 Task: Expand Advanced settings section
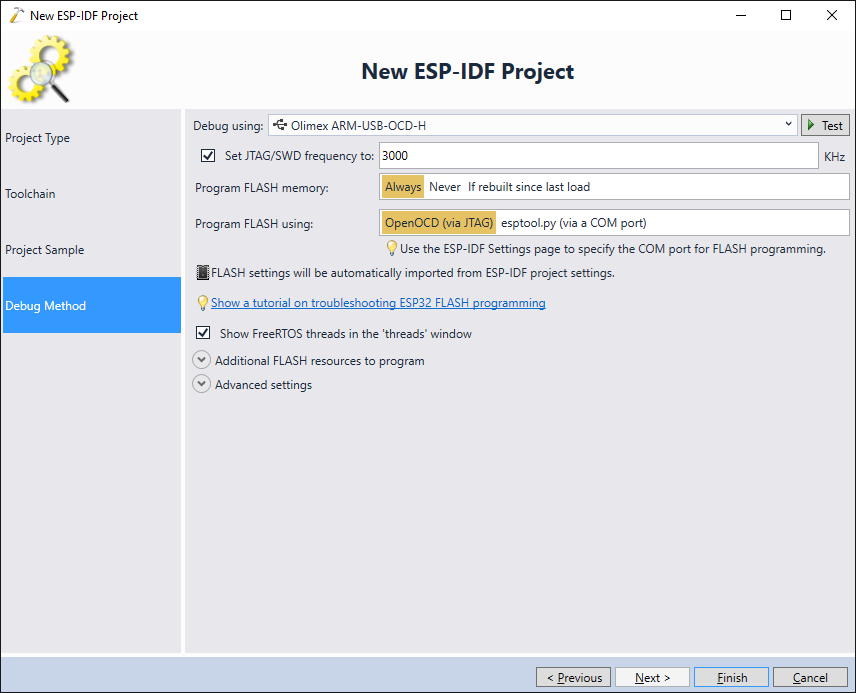click(201, 384)
